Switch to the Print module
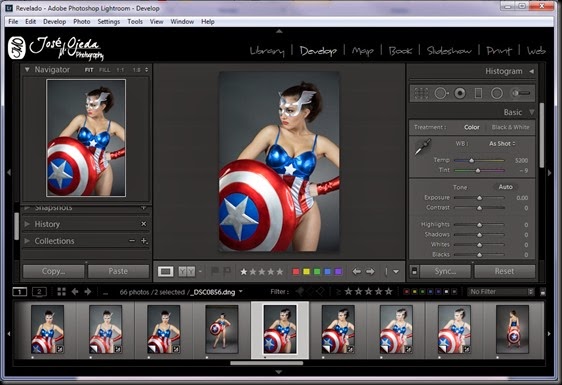This screenshot has width=562, height=385. pyautogui.click(x=499, y=51)
